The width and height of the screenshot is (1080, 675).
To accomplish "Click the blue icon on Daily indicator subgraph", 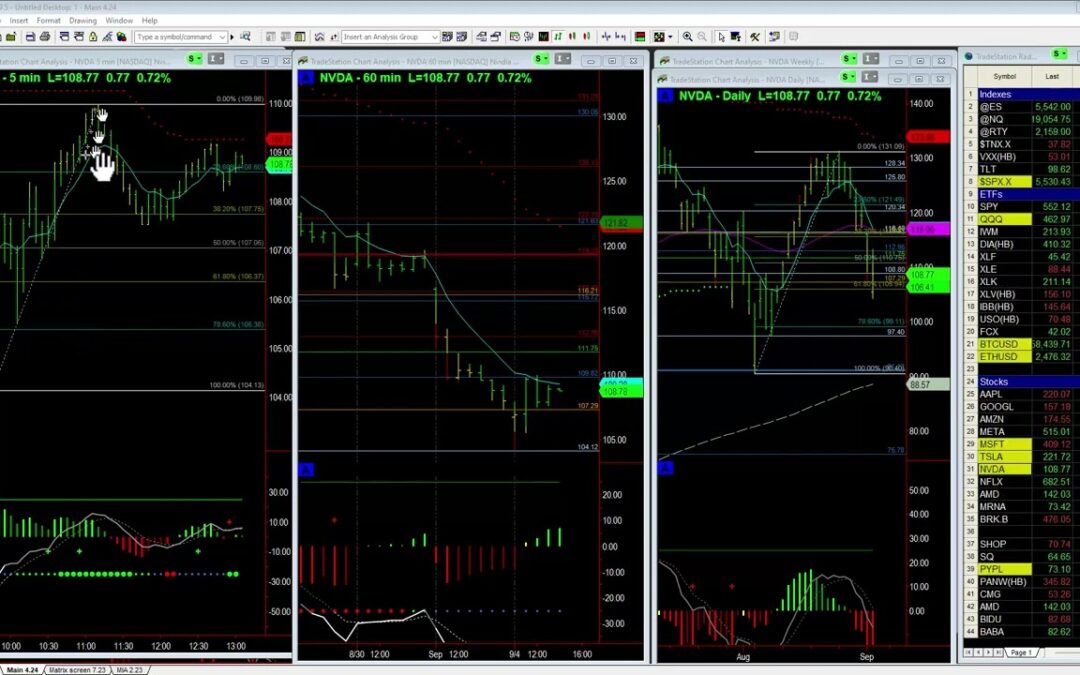I will (x=665, y=468).
